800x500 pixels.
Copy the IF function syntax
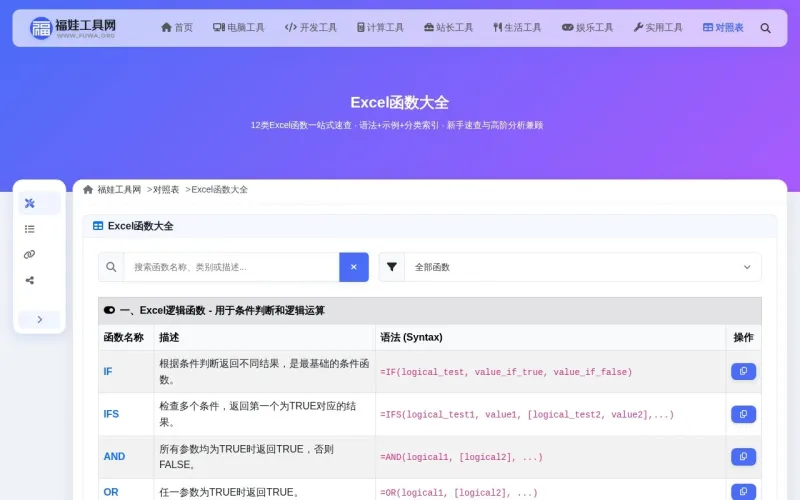click(743, 371)
